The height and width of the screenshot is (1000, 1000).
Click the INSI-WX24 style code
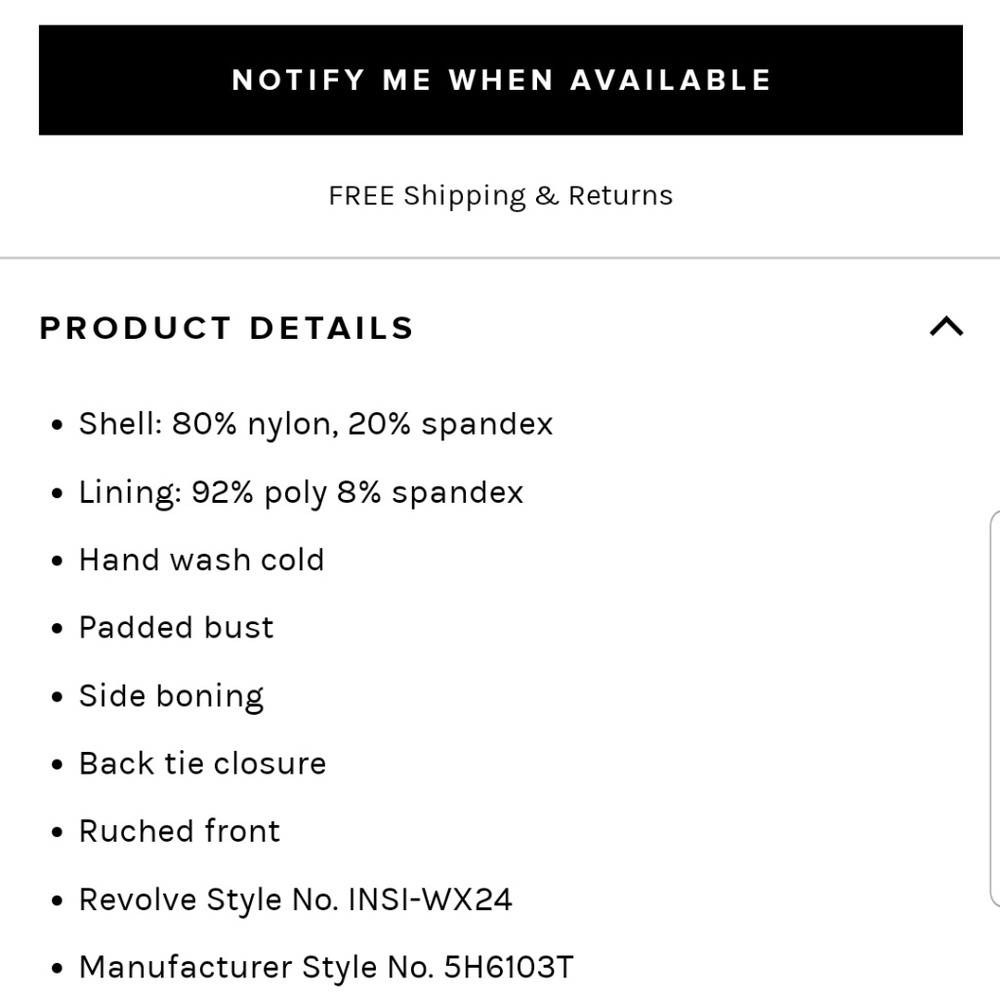[x=430, y=899]
